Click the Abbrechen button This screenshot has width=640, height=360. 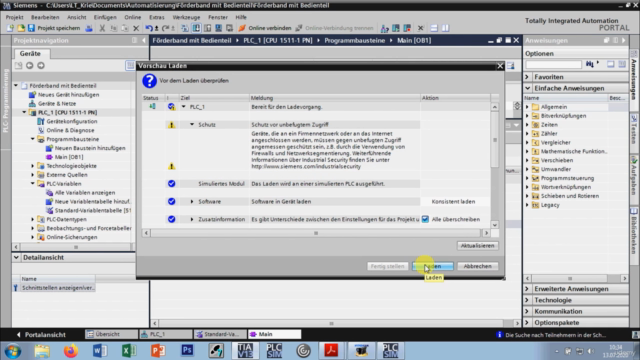[x=477, y=266]
